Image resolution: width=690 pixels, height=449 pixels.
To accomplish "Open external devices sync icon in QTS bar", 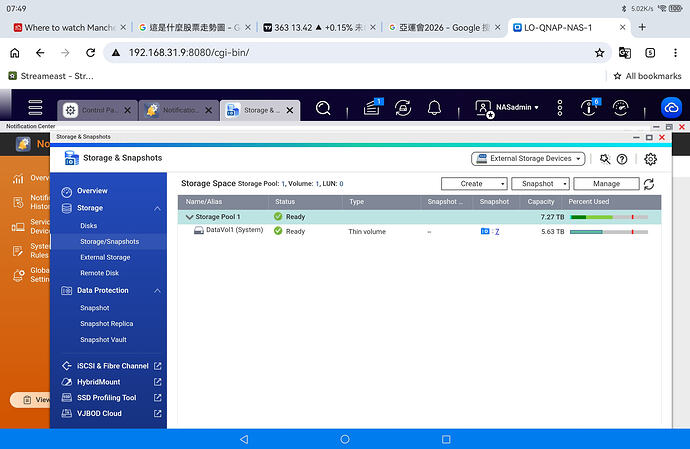I will [x=403, y=108].
